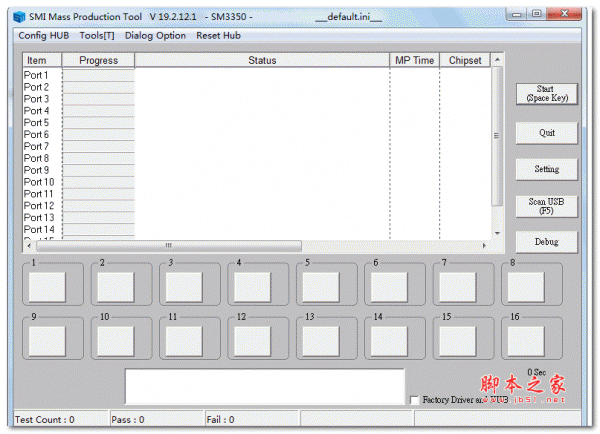Viewport: 600px width, 434px height.
Task: Click port slot box 16
Action: coord(526,341)
